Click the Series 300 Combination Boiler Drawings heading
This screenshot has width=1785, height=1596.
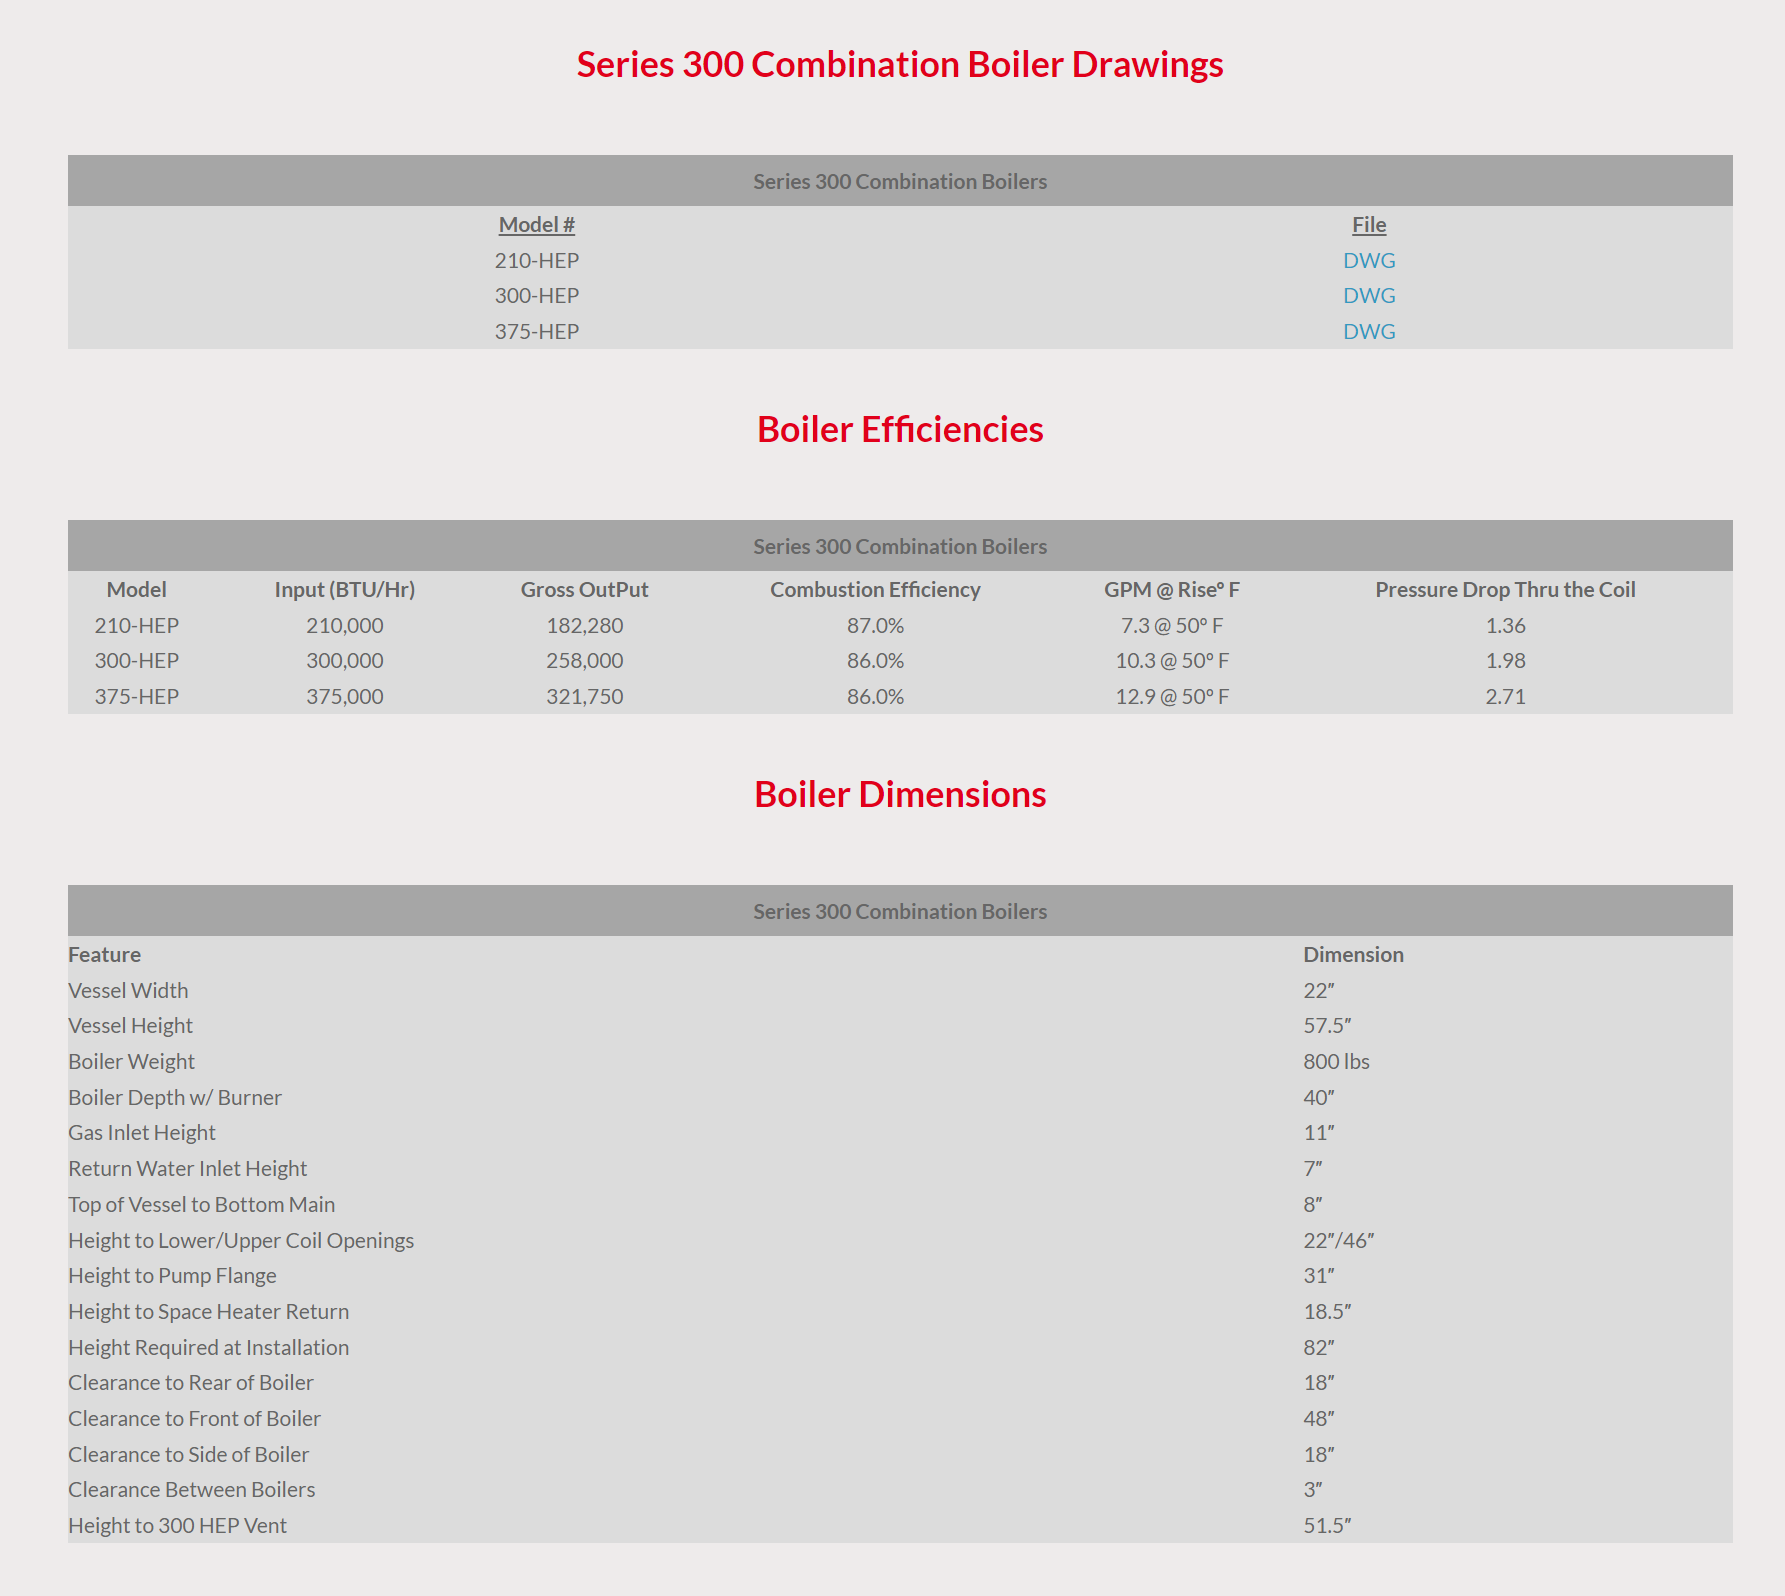pos(899,64)
